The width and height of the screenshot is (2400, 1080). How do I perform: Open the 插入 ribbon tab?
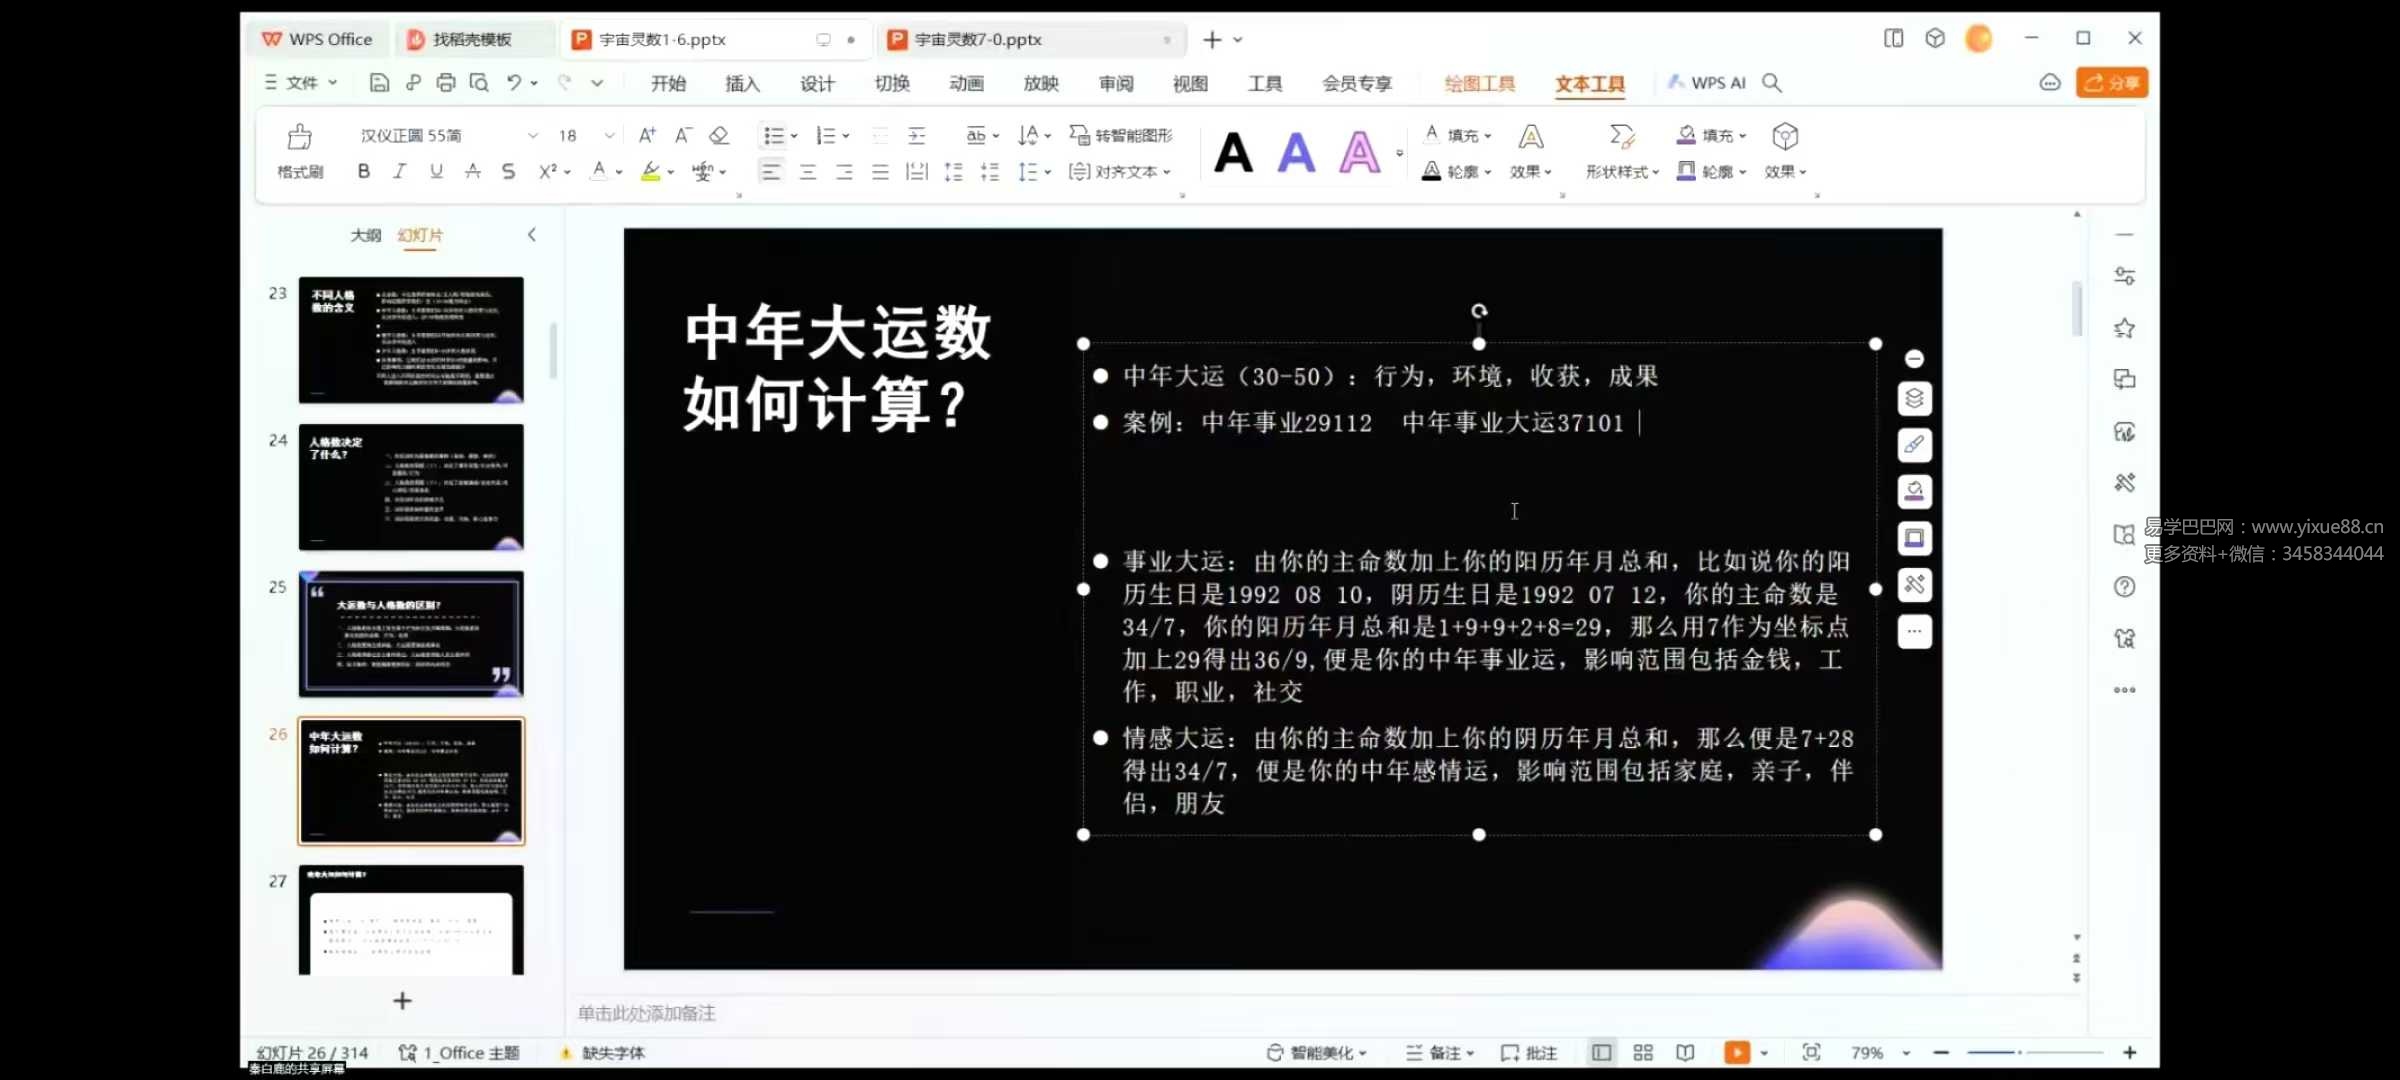click(x=742, y=83)
